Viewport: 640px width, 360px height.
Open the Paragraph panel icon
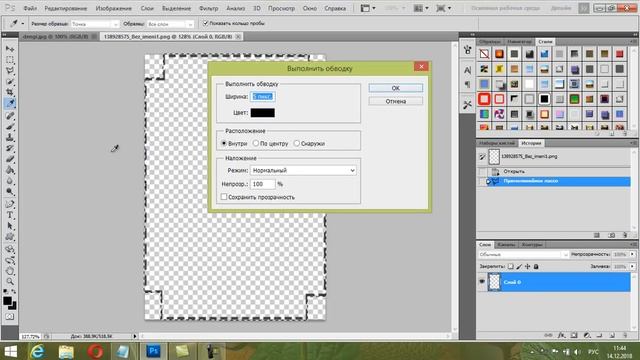click(x=467, y=84)
